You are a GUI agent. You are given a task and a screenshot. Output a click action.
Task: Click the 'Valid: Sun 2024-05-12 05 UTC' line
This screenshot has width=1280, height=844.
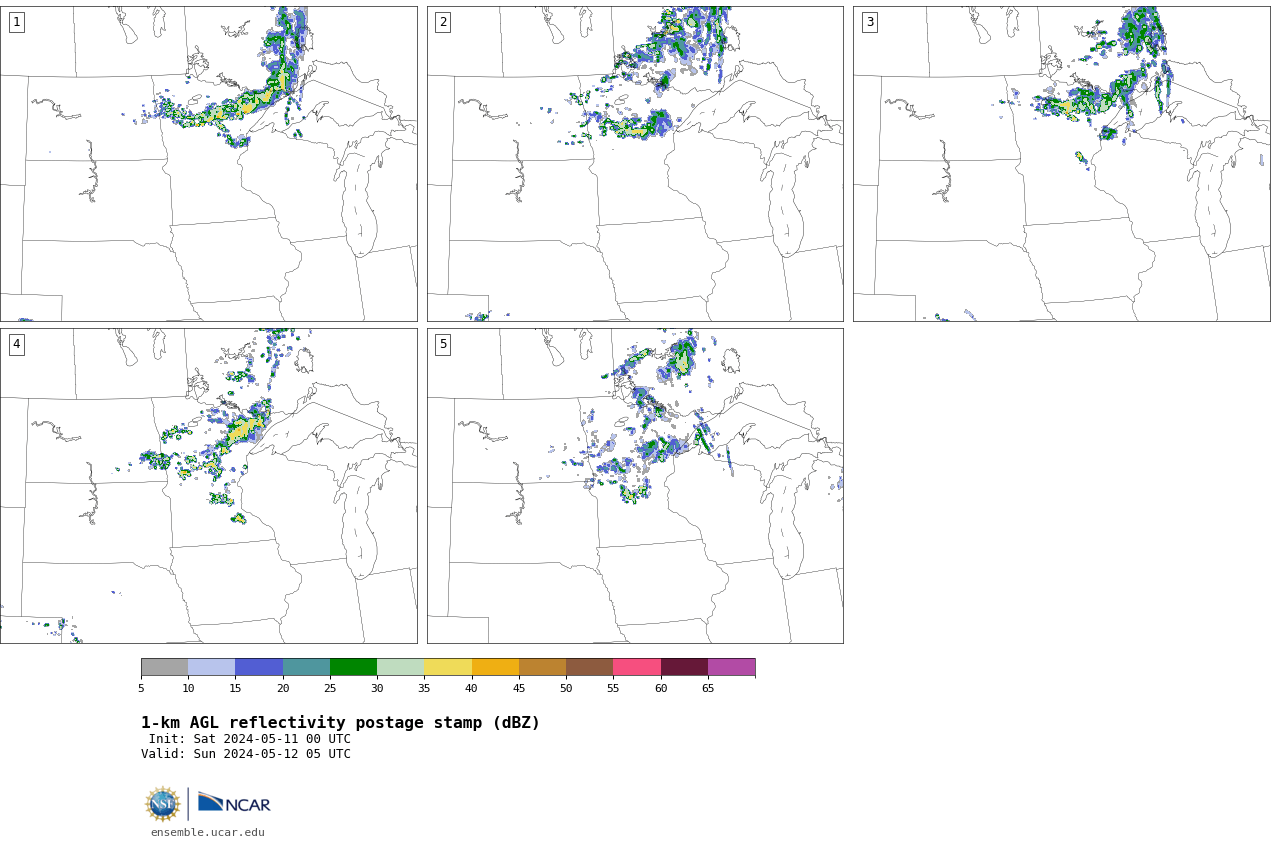(246, 754)
